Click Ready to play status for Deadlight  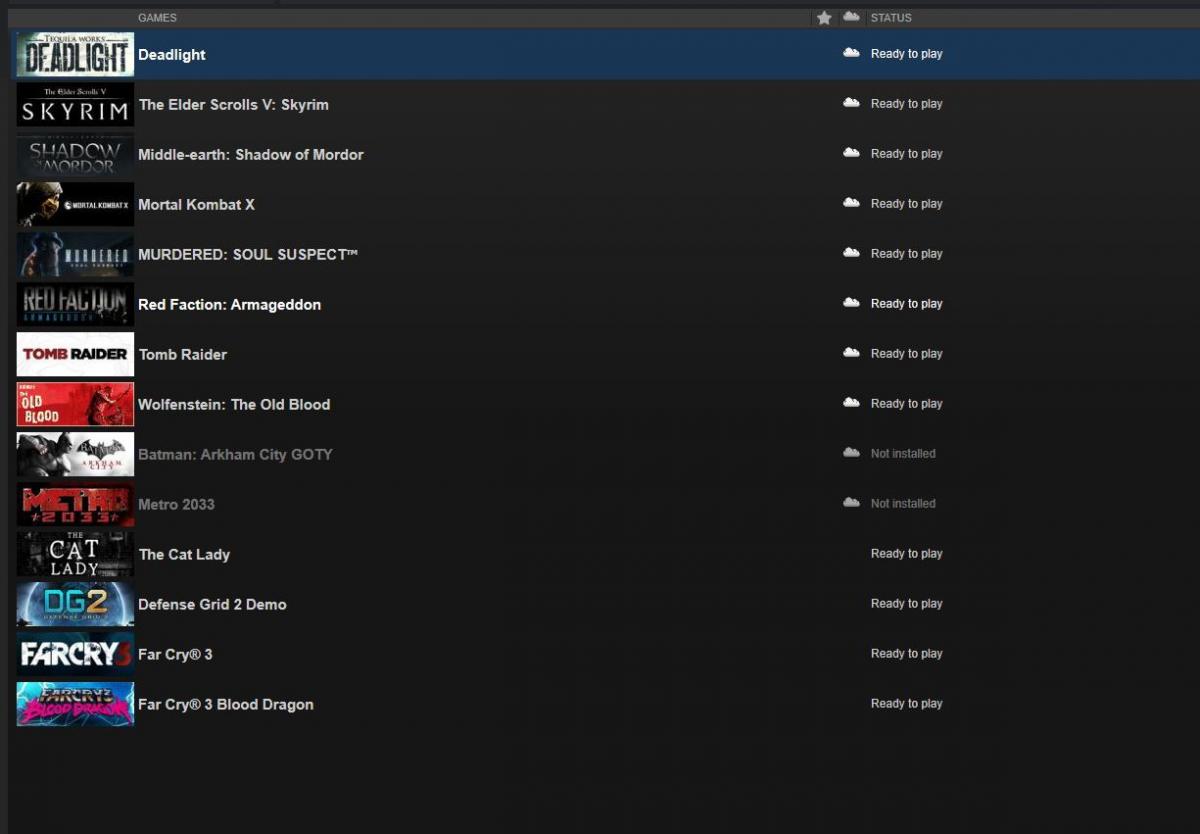pyautogui.click(x=907, y=54)
